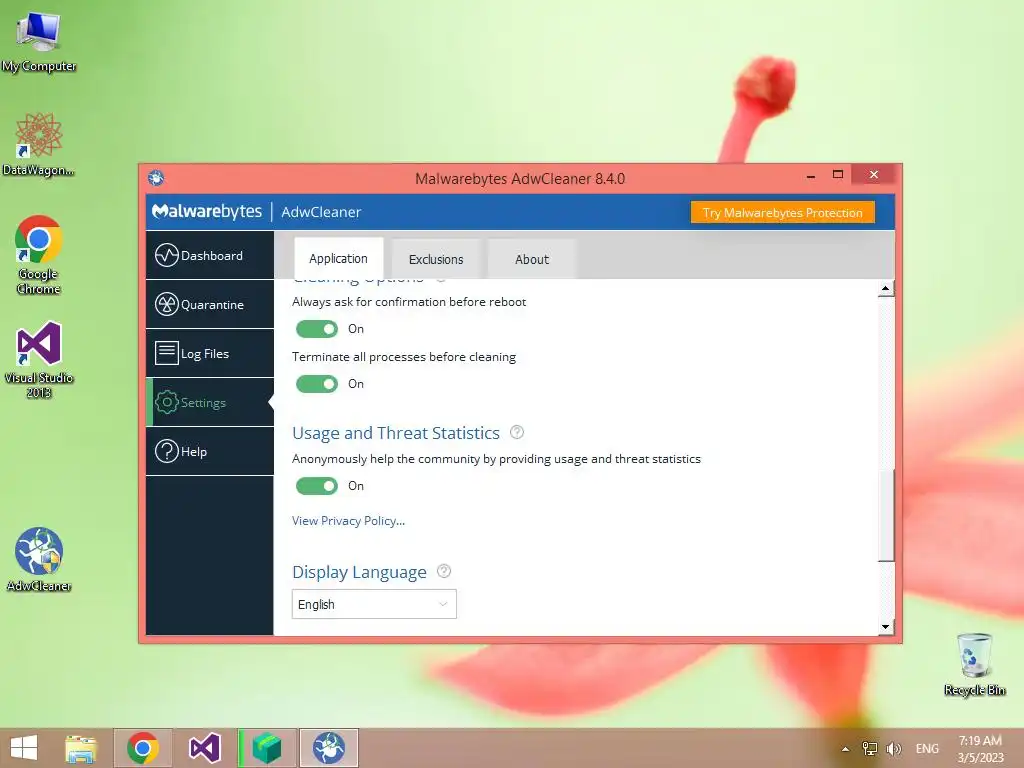Select the DataWagon desktop shortcut
This screenshot has height=768, width=1024.
pos(39,144)
